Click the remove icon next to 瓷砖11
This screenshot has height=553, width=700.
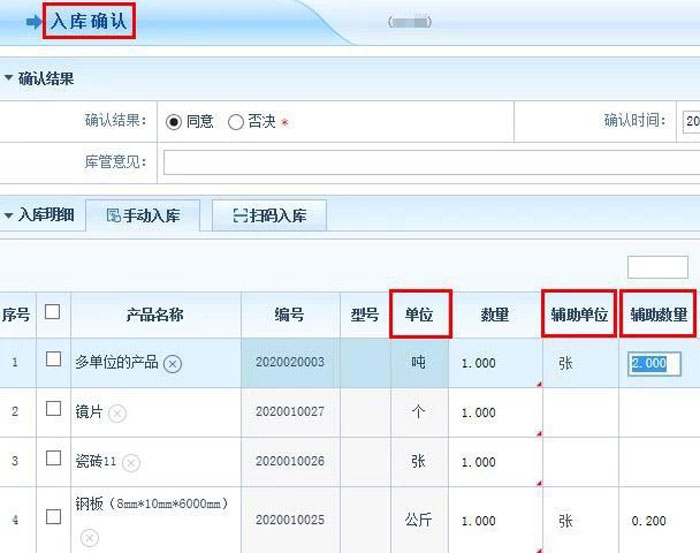point(131,463)
